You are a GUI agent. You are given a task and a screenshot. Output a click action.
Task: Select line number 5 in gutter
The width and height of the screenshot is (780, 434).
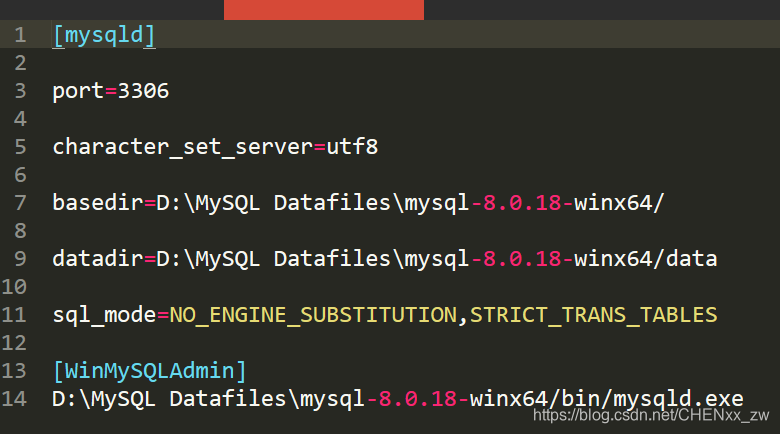(20, 147)
